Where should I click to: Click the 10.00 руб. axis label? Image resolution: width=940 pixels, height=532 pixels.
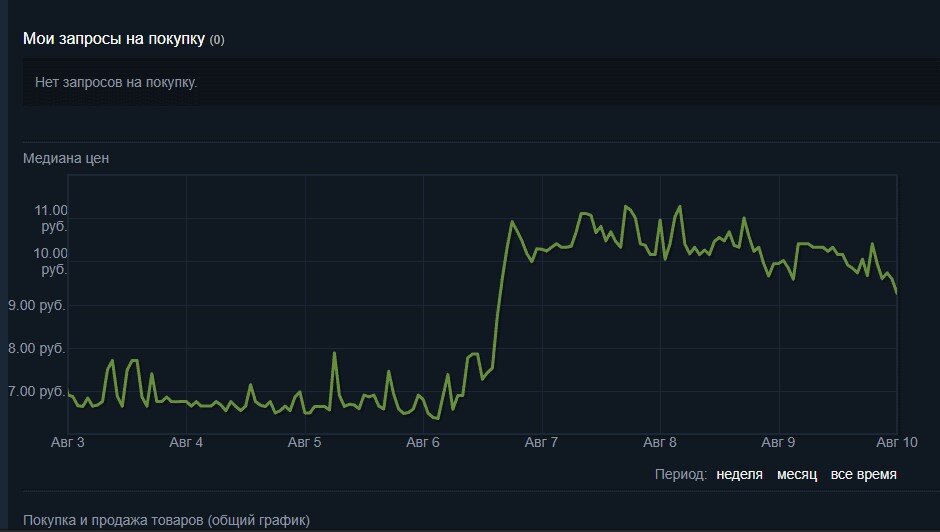(50, 261)
